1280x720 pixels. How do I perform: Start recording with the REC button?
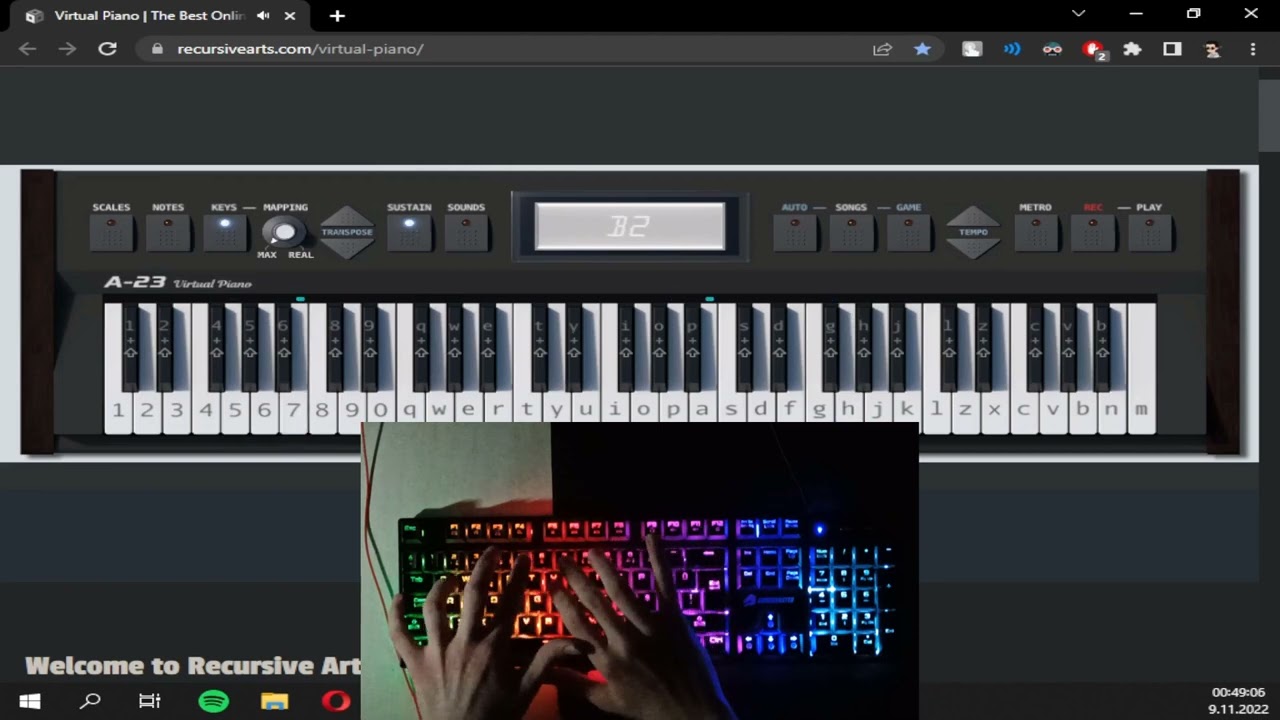click(1093, 232)
